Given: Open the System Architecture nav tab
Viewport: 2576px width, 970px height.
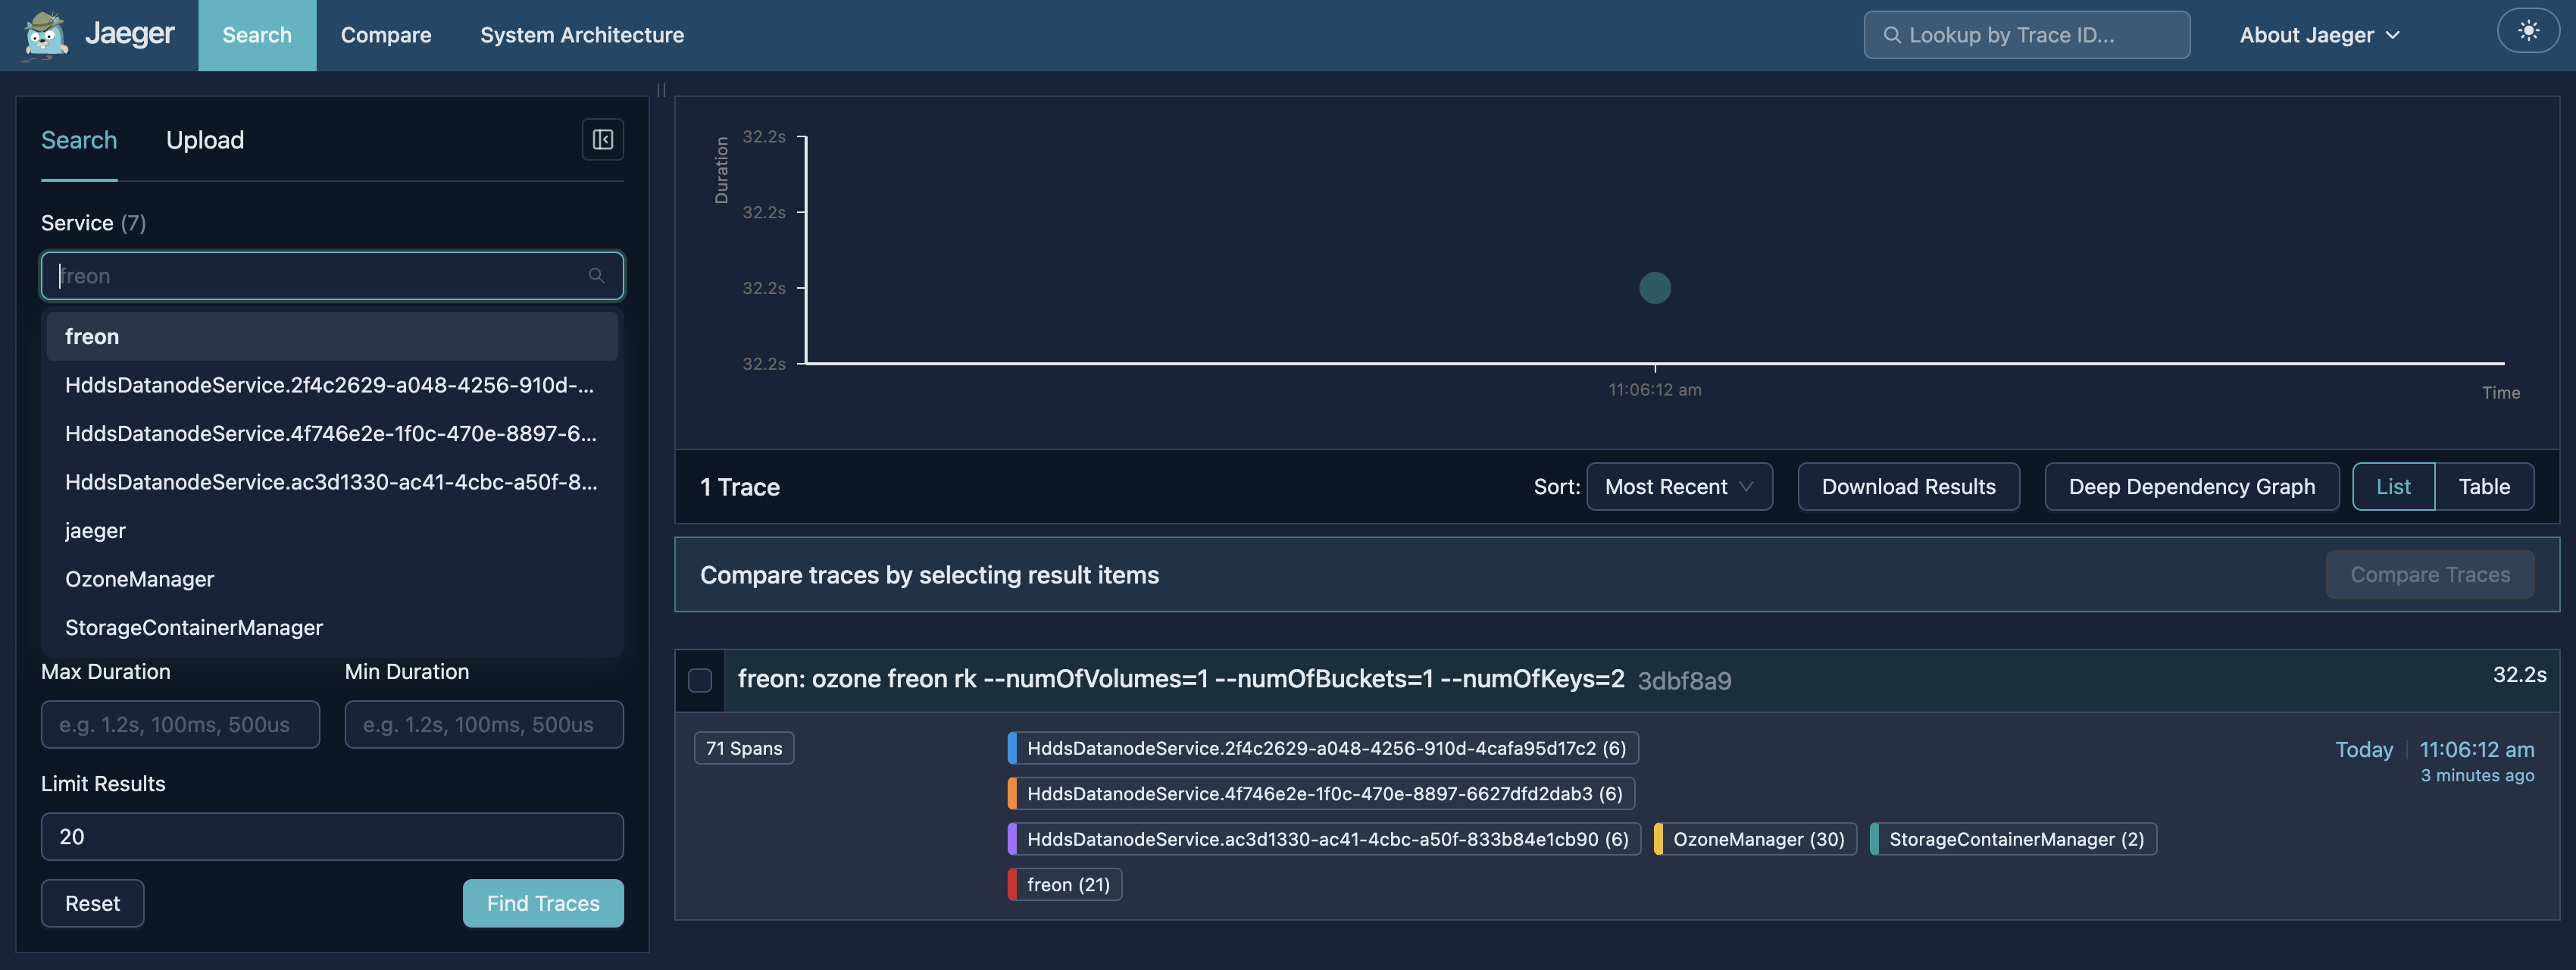Looking at the screenshot, I should coord(582,35).
